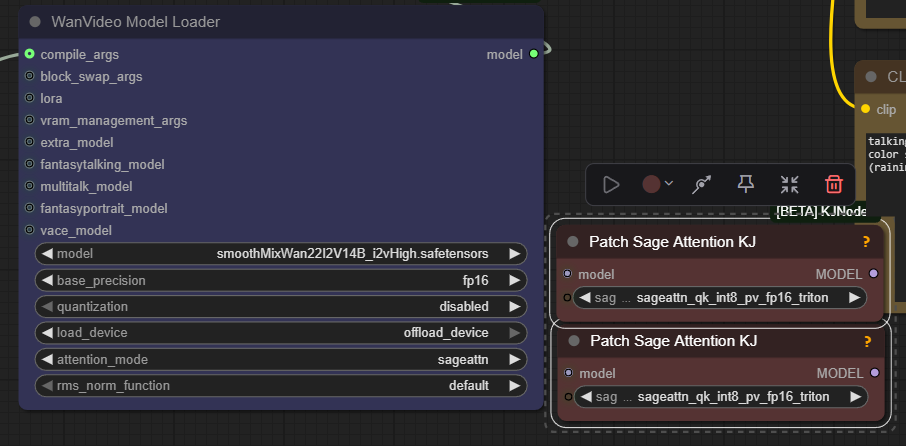Click the extra_model input socket
Image resolution: width=906 pixels, height=446 pixels.
[29, 142]
